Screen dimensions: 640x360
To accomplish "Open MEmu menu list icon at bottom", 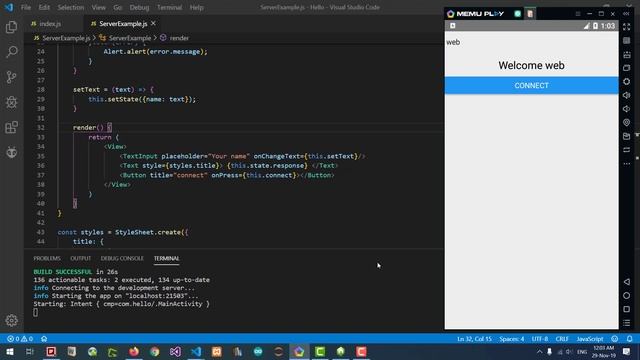I will tap(627, 323).
